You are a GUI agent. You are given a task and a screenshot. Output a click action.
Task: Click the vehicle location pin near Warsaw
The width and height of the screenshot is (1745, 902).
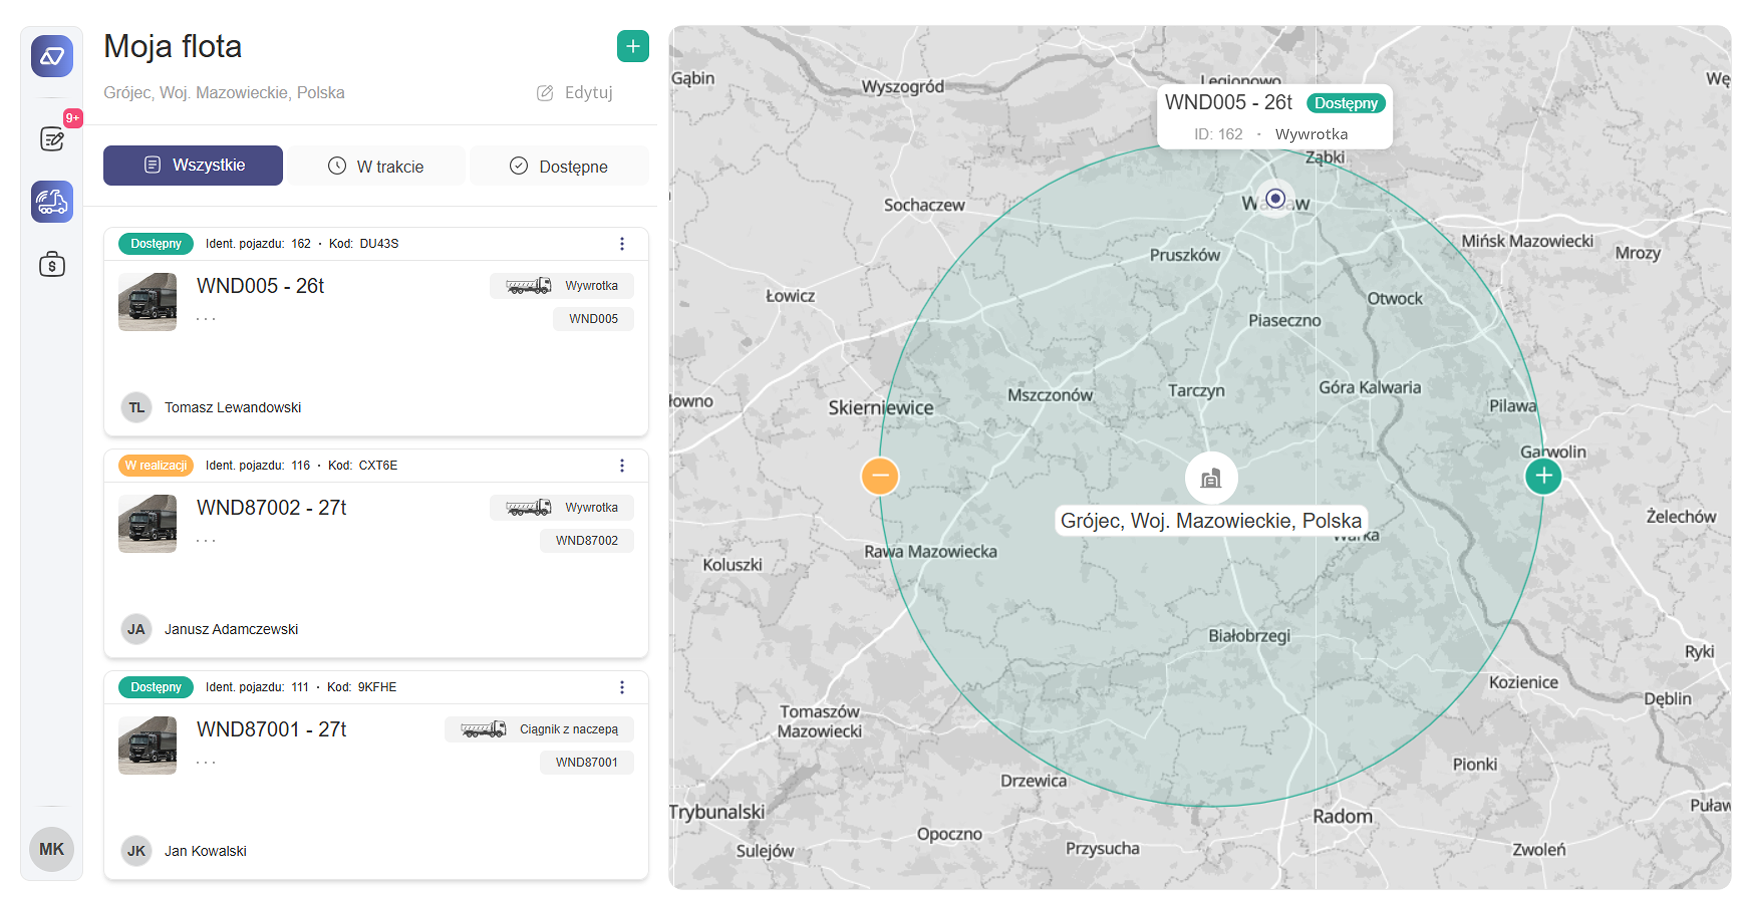point(1275,199)
